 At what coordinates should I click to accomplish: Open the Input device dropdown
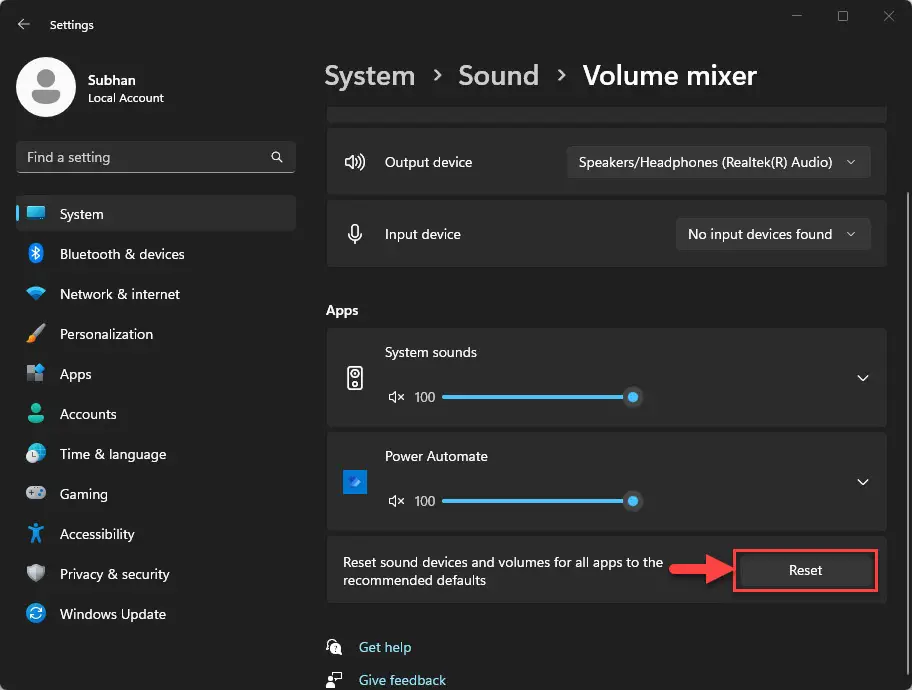[x=773, y=234]
